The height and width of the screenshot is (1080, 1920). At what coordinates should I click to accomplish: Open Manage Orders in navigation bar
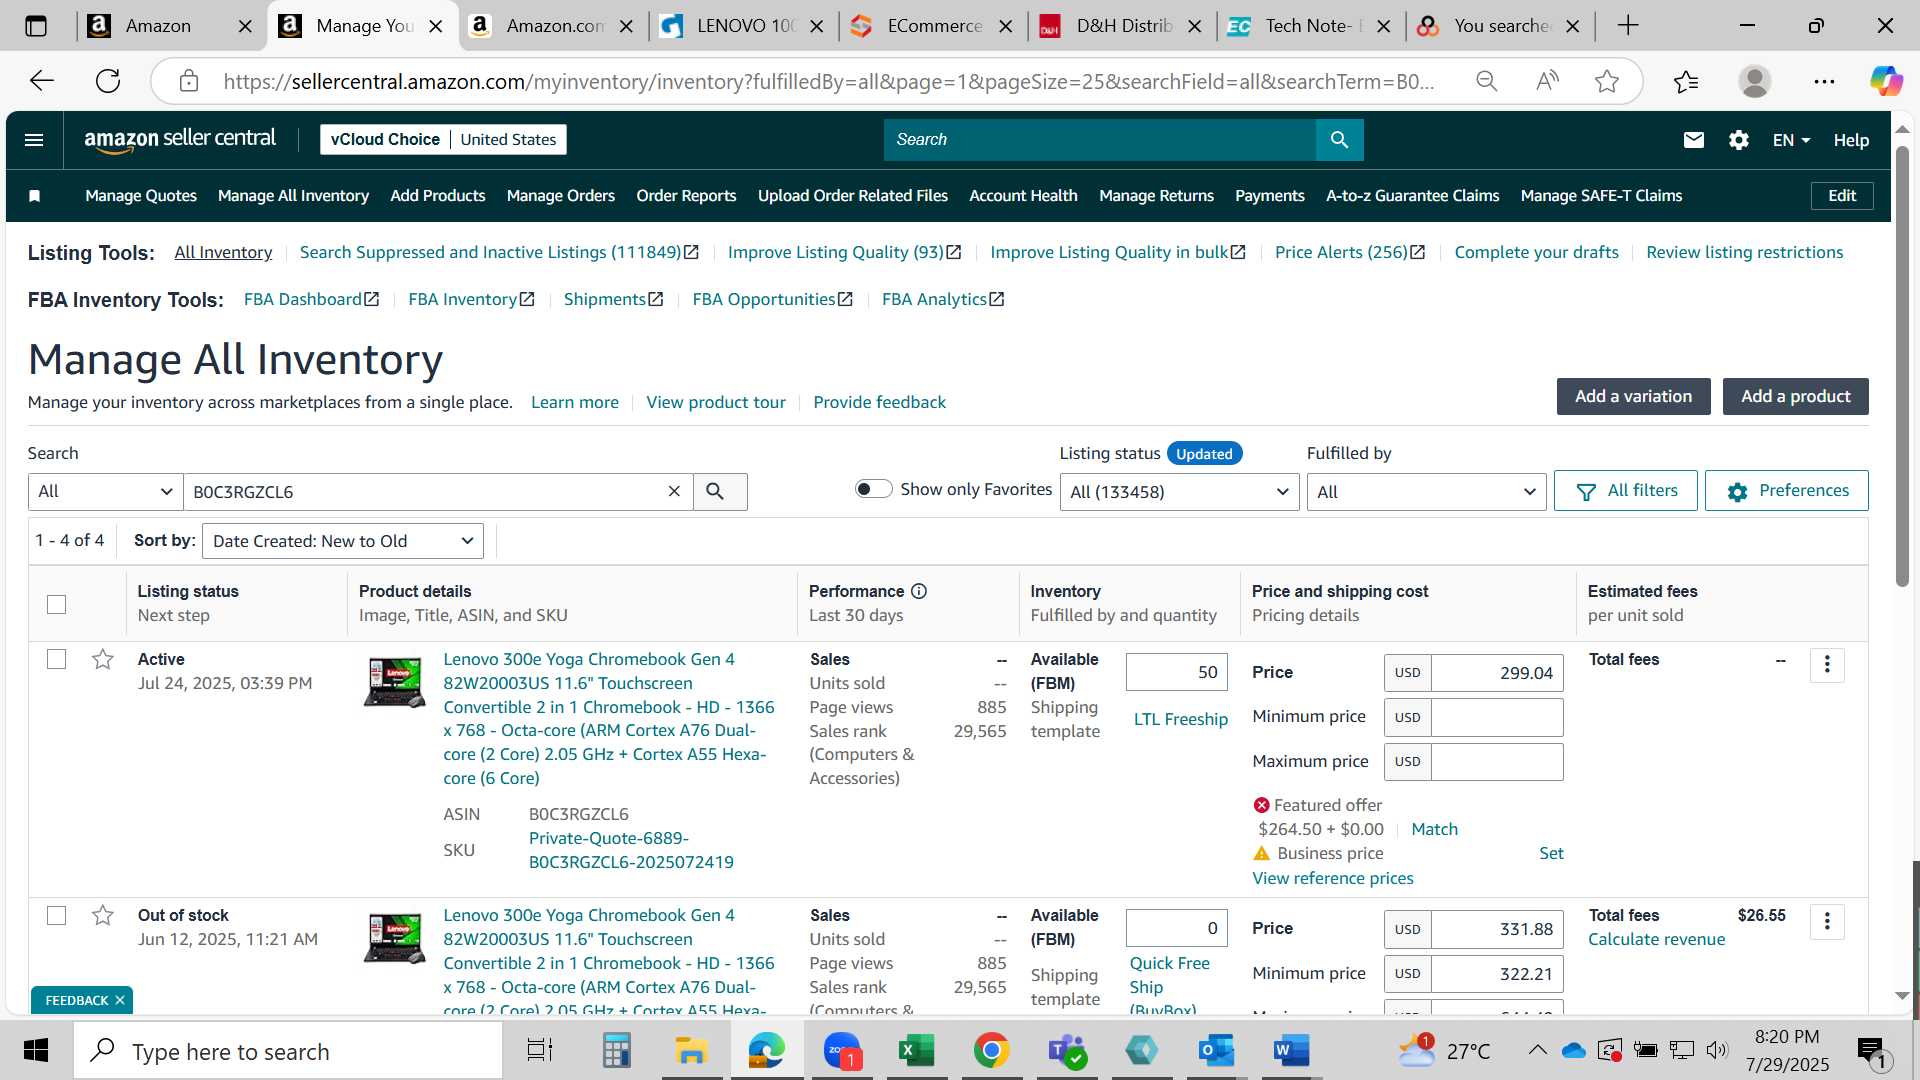pyautogui.click(x=560, y=196)
